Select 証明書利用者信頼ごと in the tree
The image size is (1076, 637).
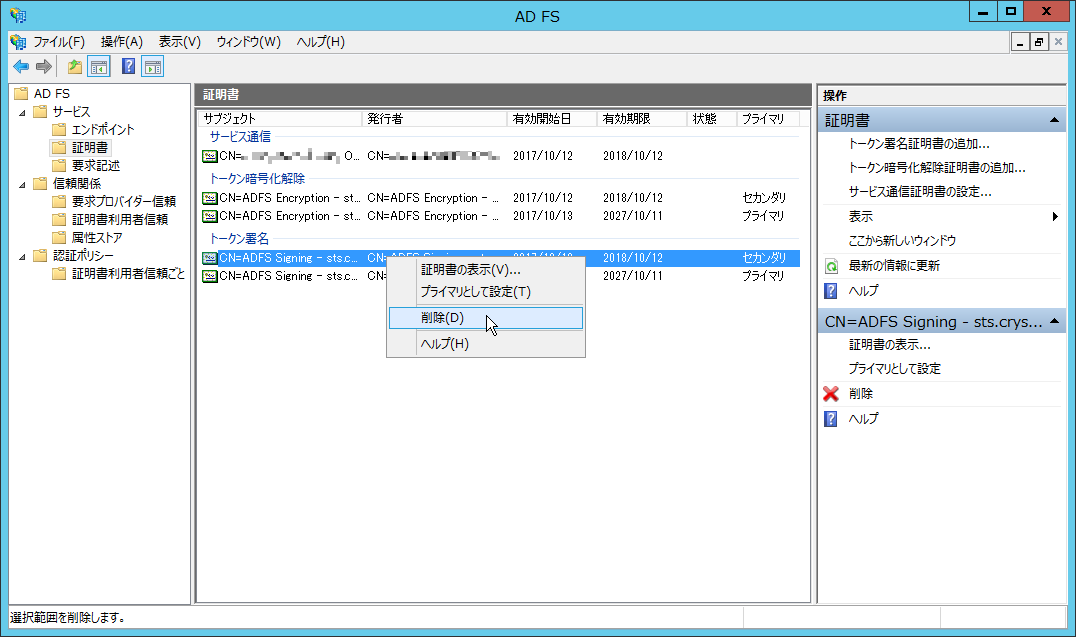tap(128, 274)
